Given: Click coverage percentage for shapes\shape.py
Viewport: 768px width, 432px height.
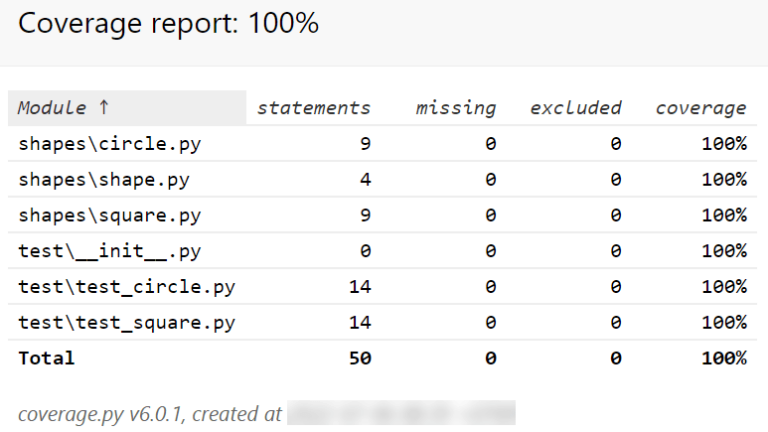Looking at the screenshot, I should [724, 180].
